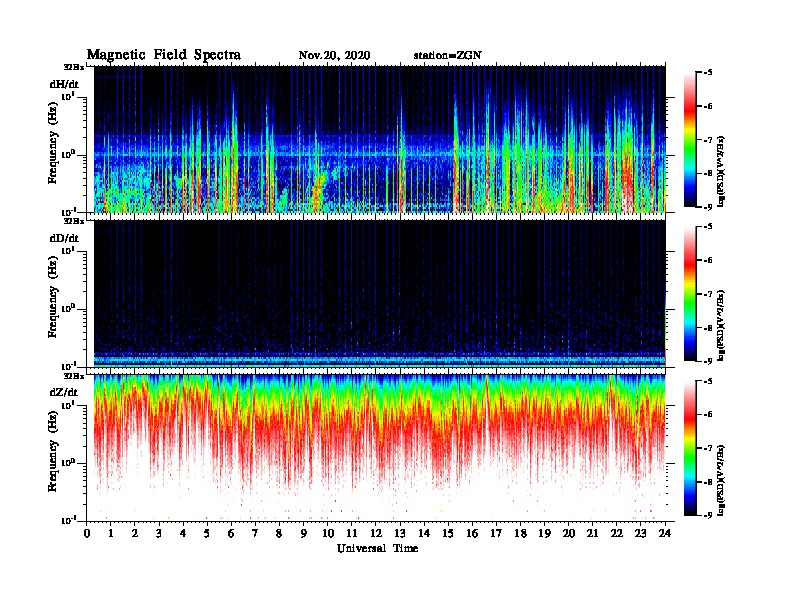
Task: Click the "-5" tick on dH/dt color scale
Action: tap(708, 72)
